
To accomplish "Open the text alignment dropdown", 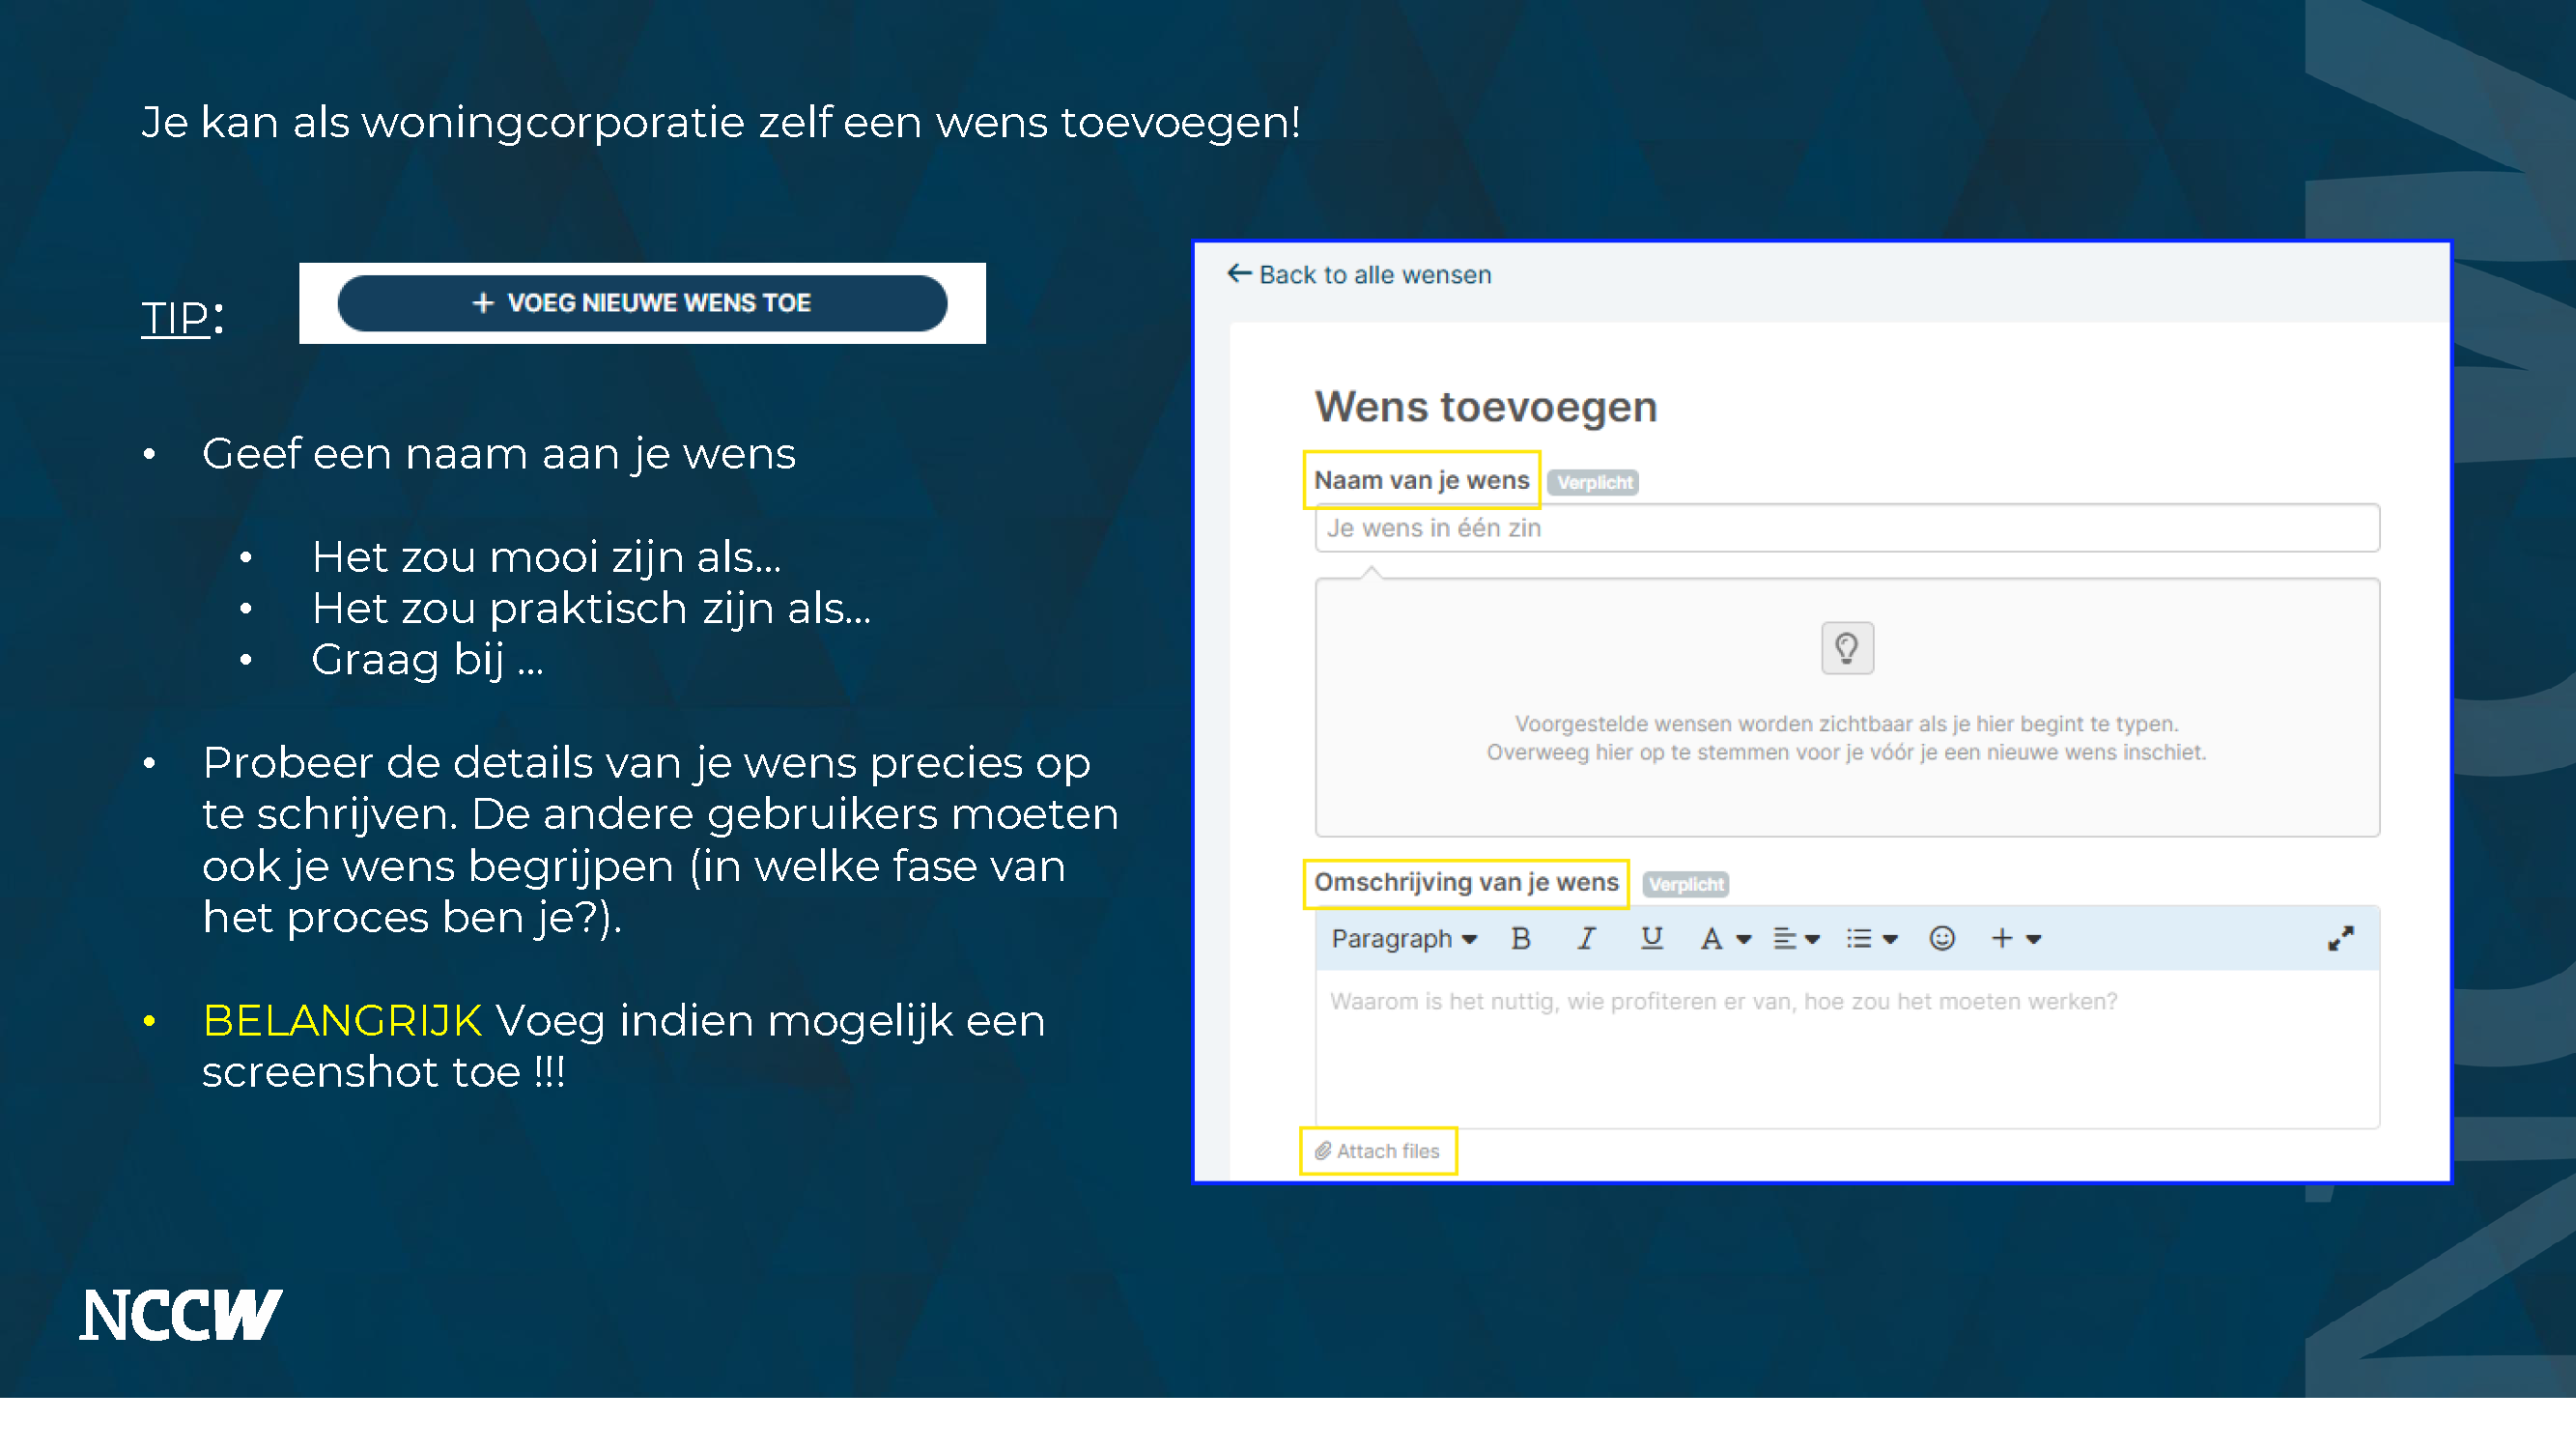I will tap(1795, 938).
